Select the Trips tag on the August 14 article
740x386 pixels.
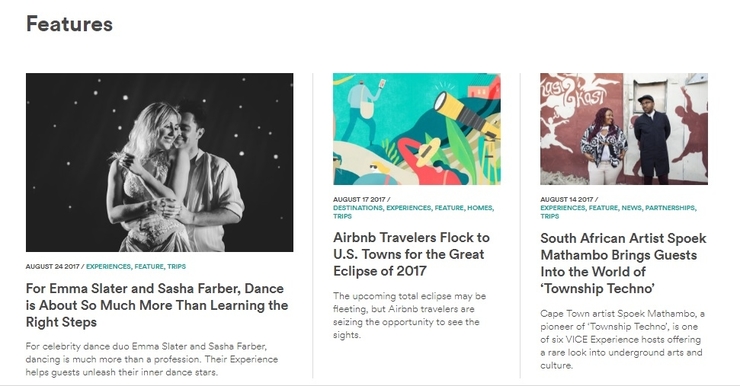(550, 216)
